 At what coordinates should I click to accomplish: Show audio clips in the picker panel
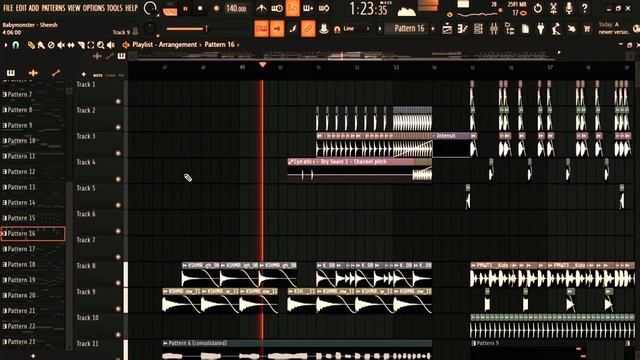click(33, 73)
